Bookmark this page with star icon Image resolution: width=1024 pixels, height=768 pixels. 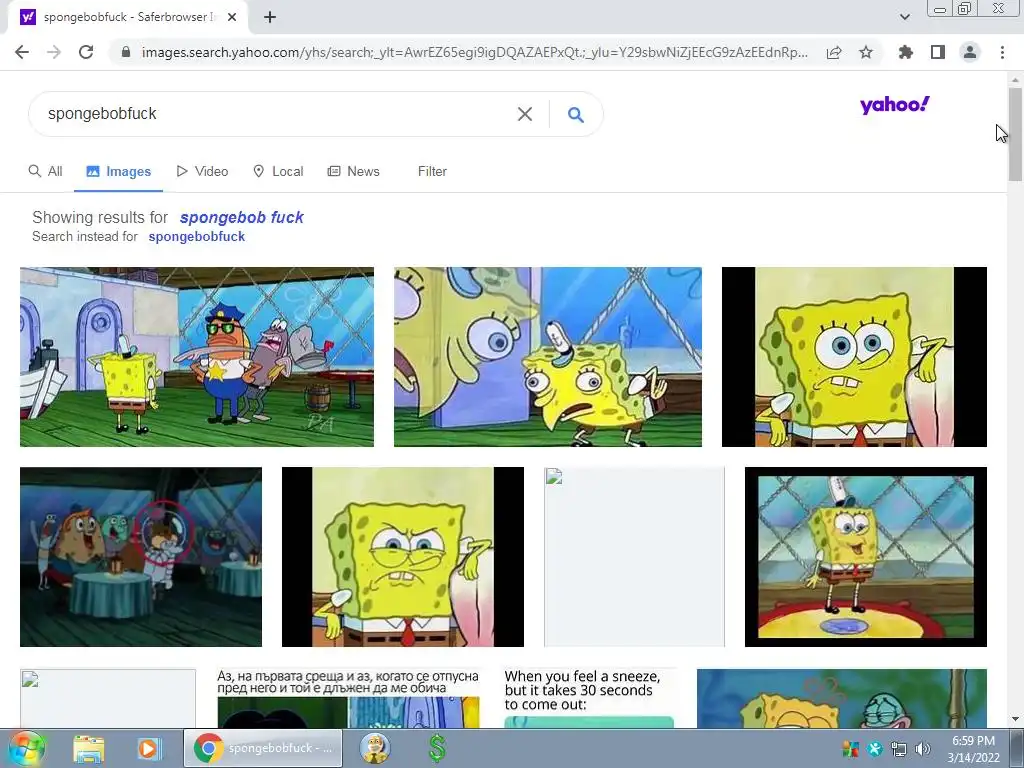click(x=866, y=52)
